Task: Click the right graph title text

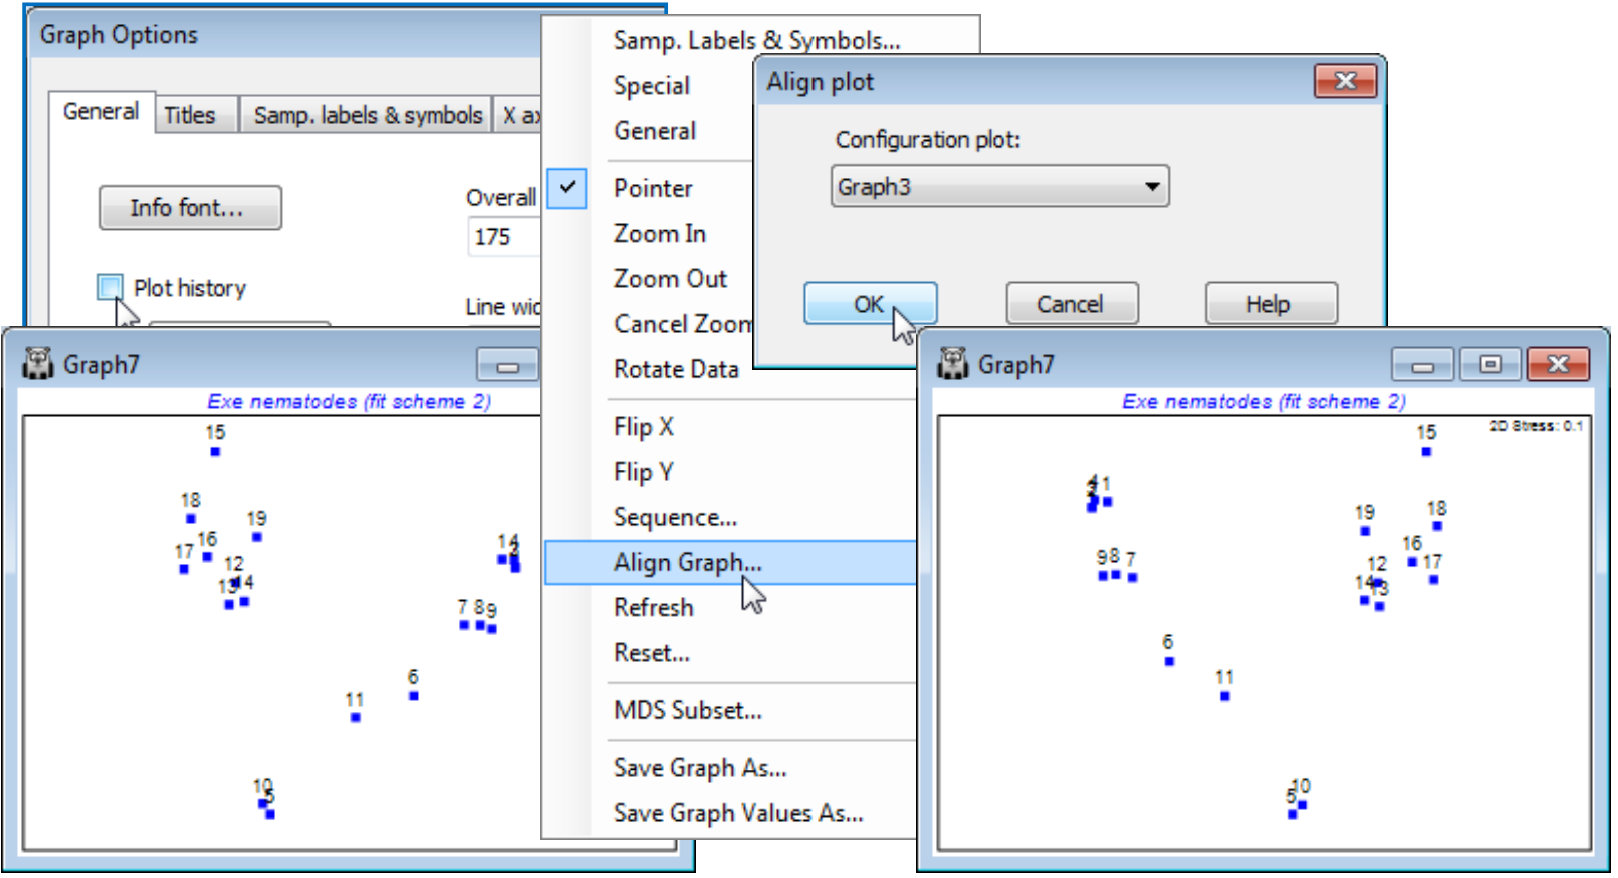Action: [x=1264, y=401]
